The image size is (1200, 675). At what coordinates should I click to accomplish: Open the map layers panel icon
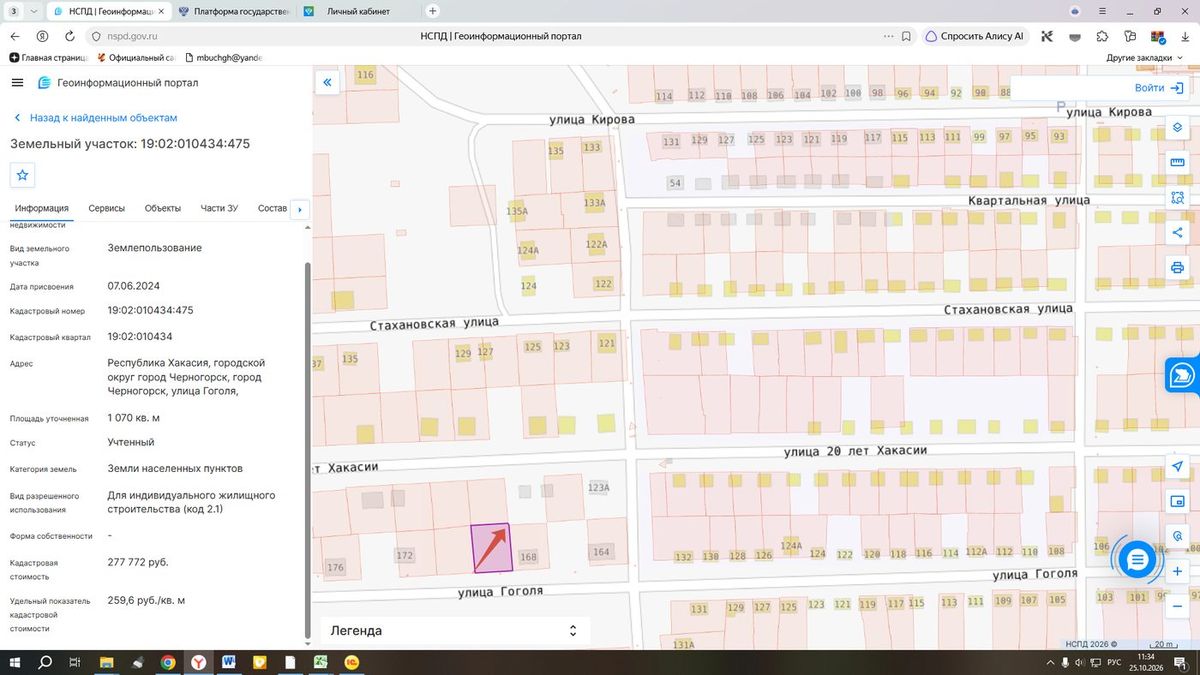pyautogui.click(x=1177, y=129)
